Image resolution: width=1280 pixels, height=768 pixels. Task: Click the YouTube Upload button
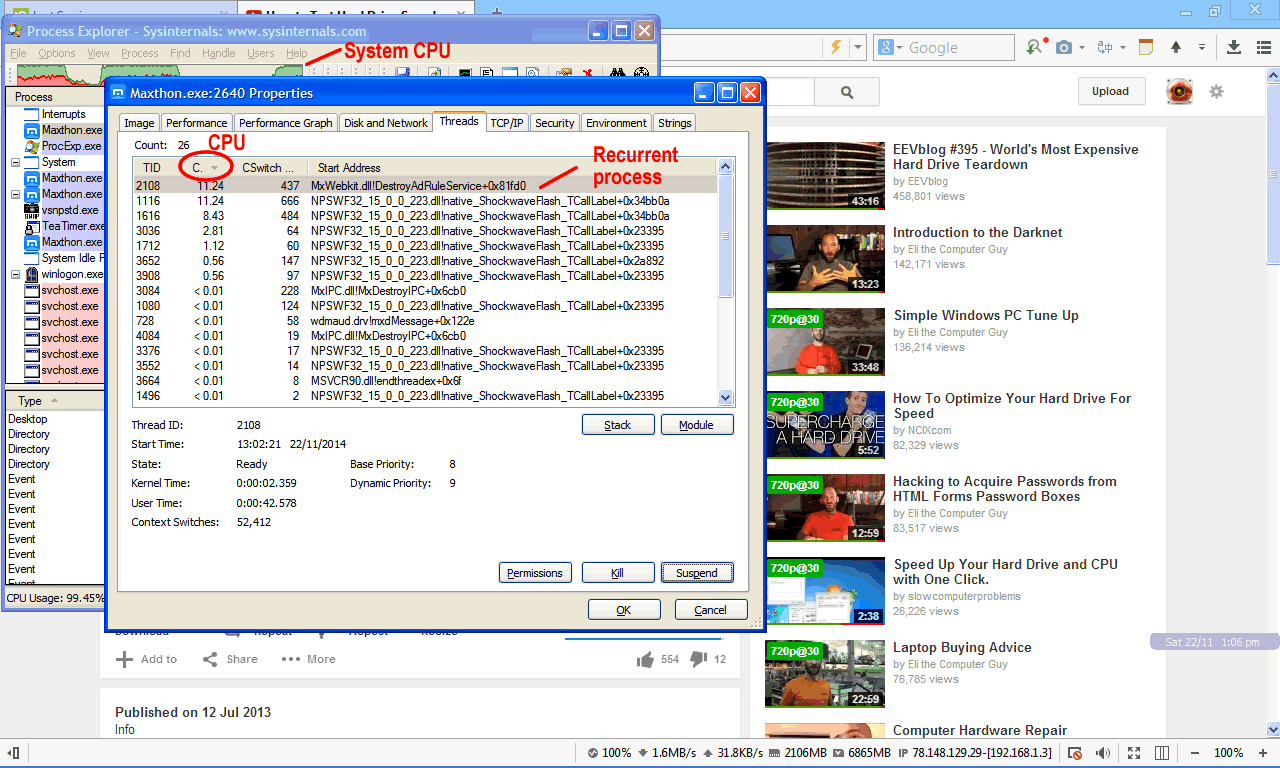coord(1110,91)
